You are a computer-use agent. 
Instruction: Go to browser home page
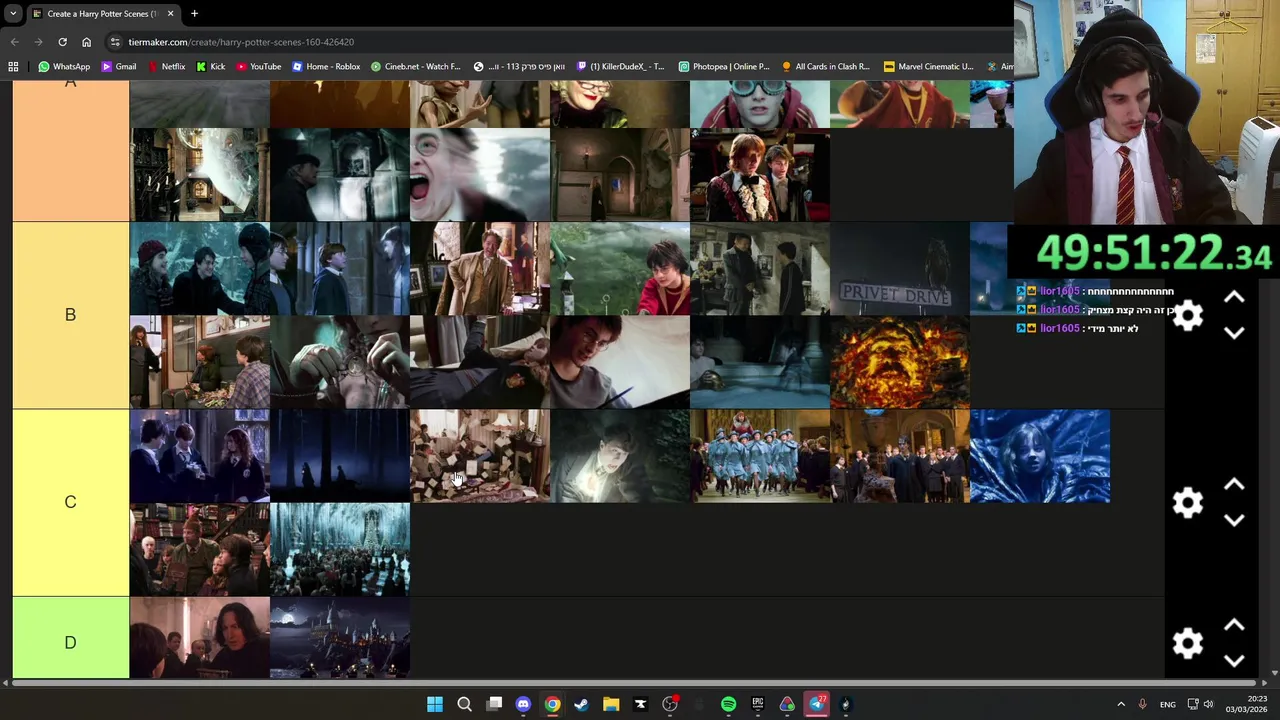(x=86, y=42)
